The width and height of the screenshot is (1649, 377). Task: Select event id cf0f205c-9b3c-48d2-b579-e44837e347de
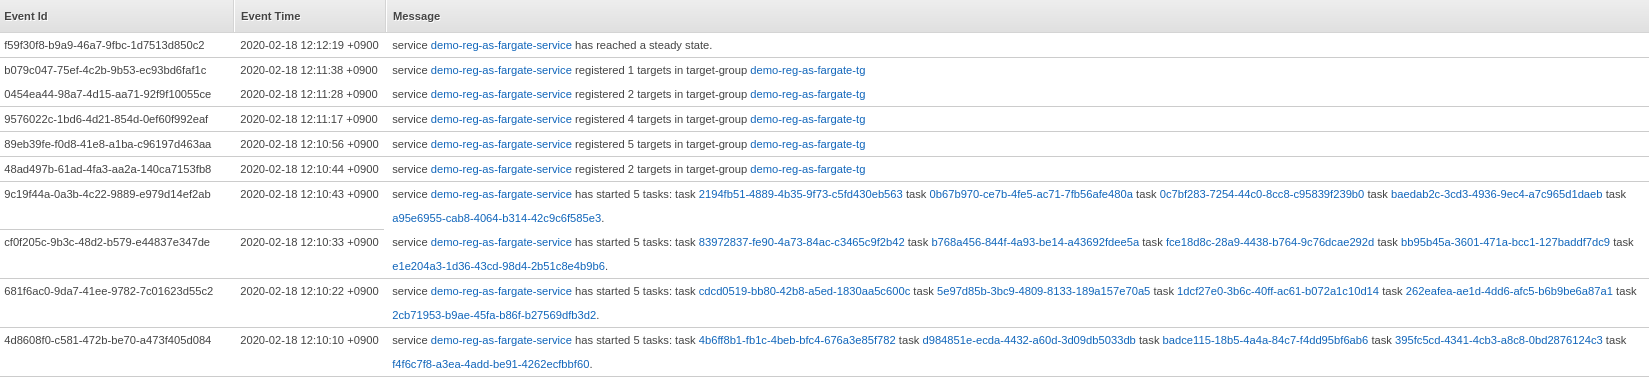[x=107, y=242]
